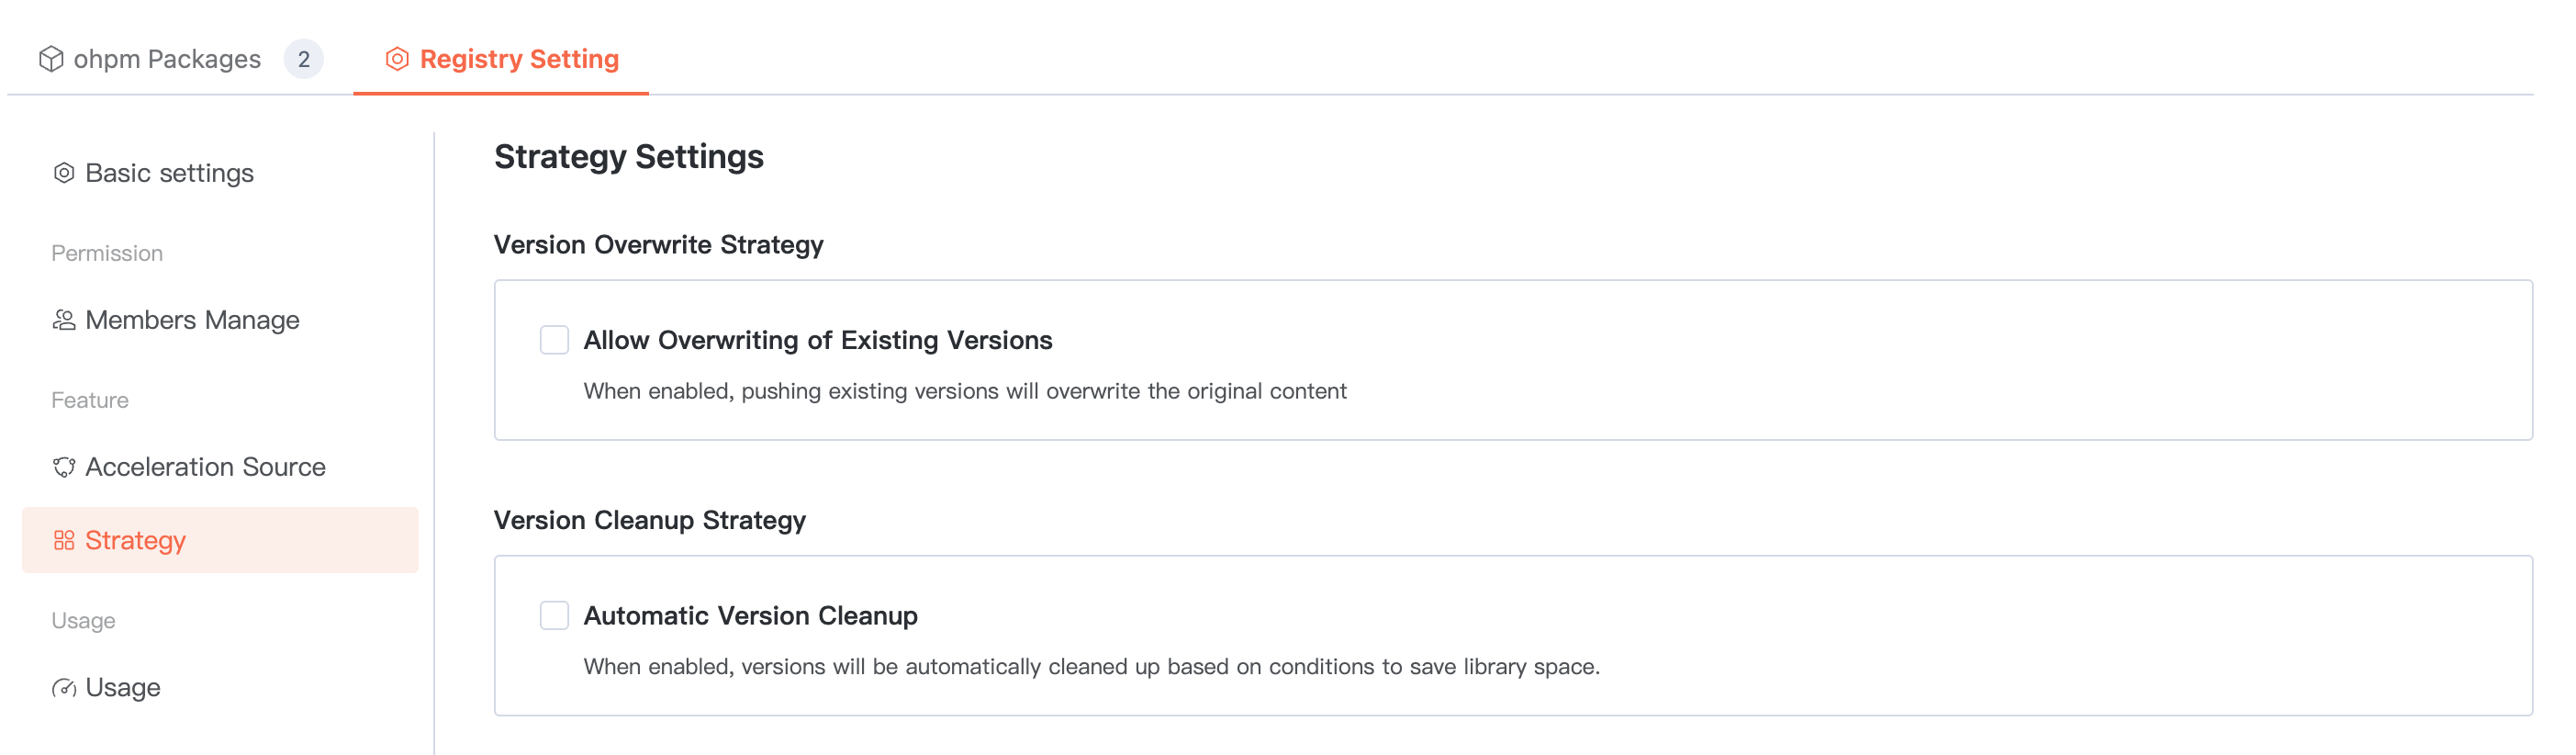The image size is (2576, 755).
Task: Click the Acceleration Source icon in sidebar
Action: (64, 467)
